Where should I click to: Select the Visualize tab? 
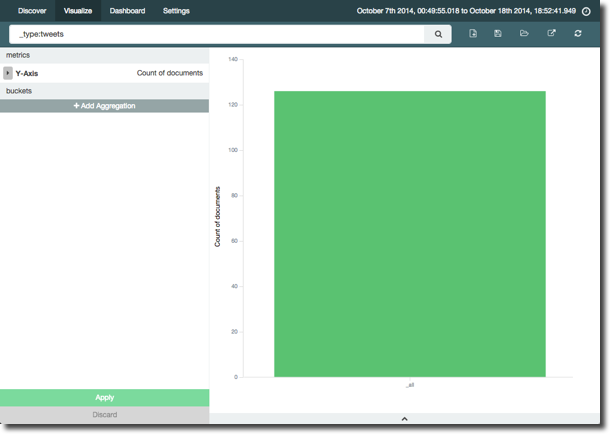point(78,11)
